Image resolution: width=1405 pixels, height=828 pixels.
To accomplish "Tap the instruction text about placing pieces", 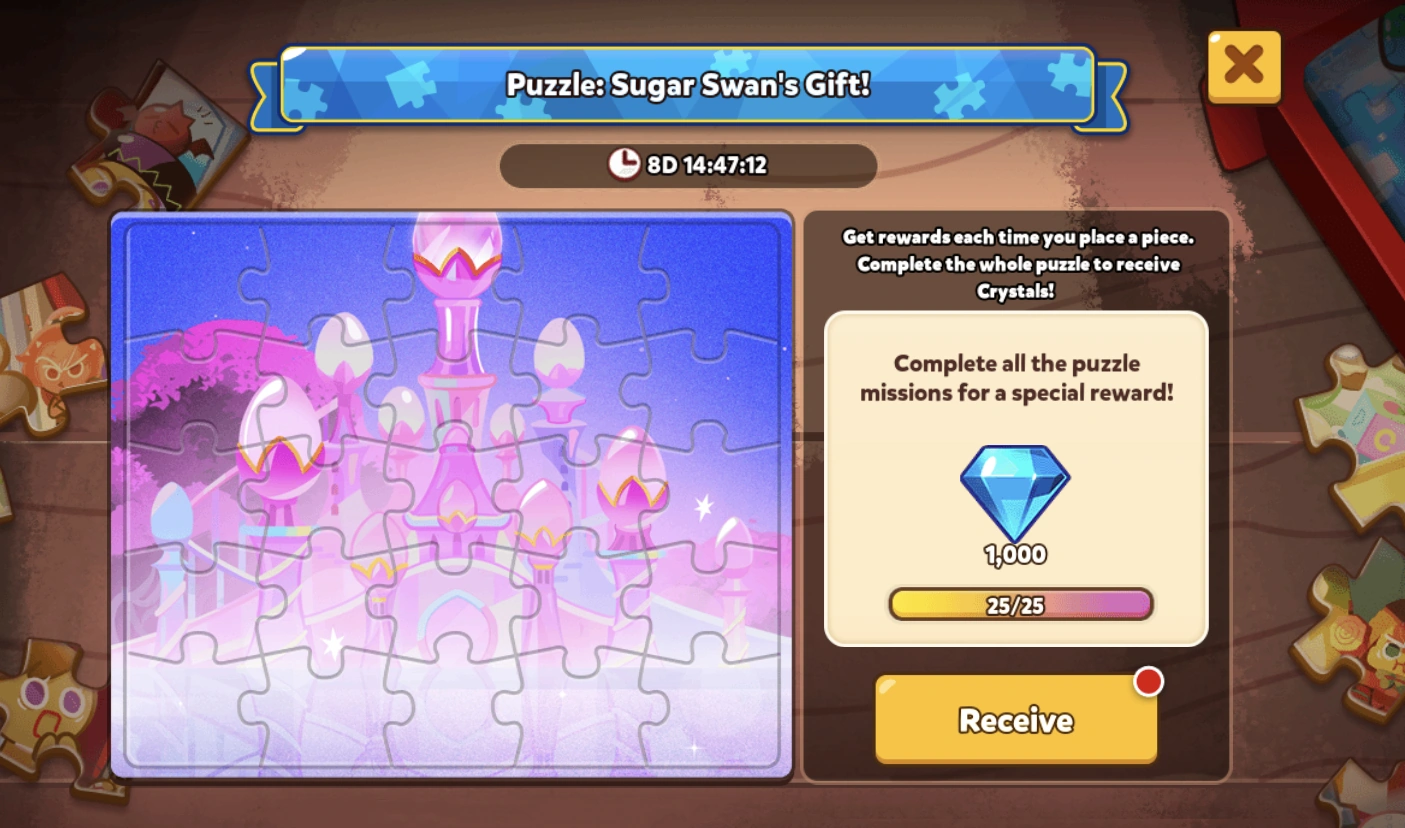I will [x=1018, y=264].
